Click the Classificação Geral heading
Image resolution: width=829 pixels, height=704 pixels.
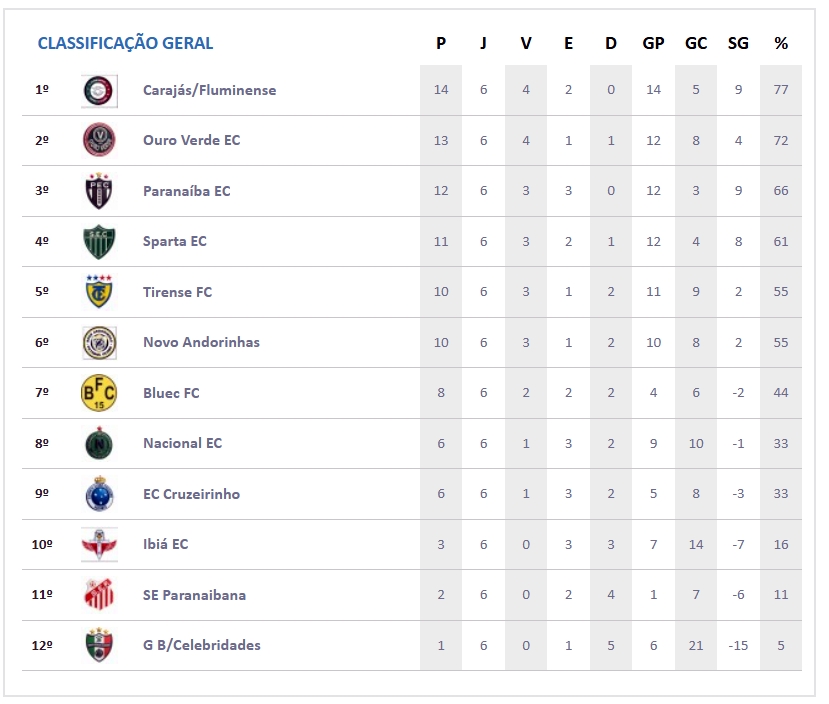[x=125, y=43]
